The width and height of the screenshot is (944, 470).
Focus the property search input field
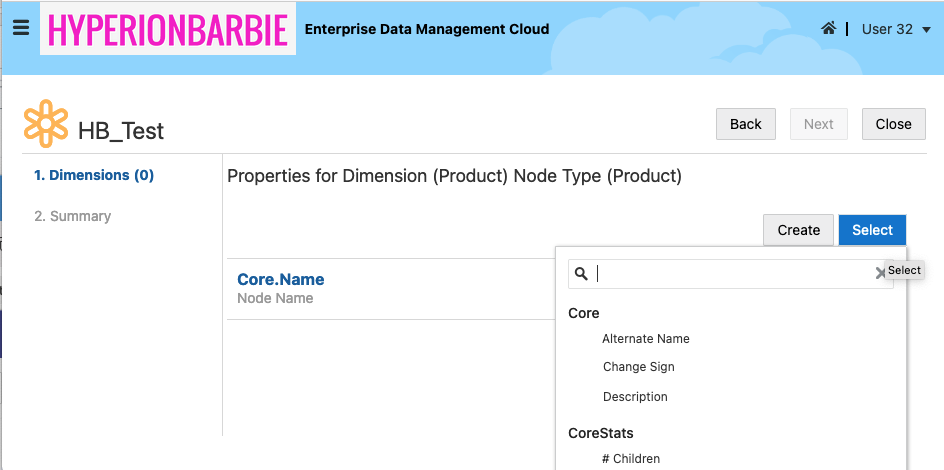(730, 274)
